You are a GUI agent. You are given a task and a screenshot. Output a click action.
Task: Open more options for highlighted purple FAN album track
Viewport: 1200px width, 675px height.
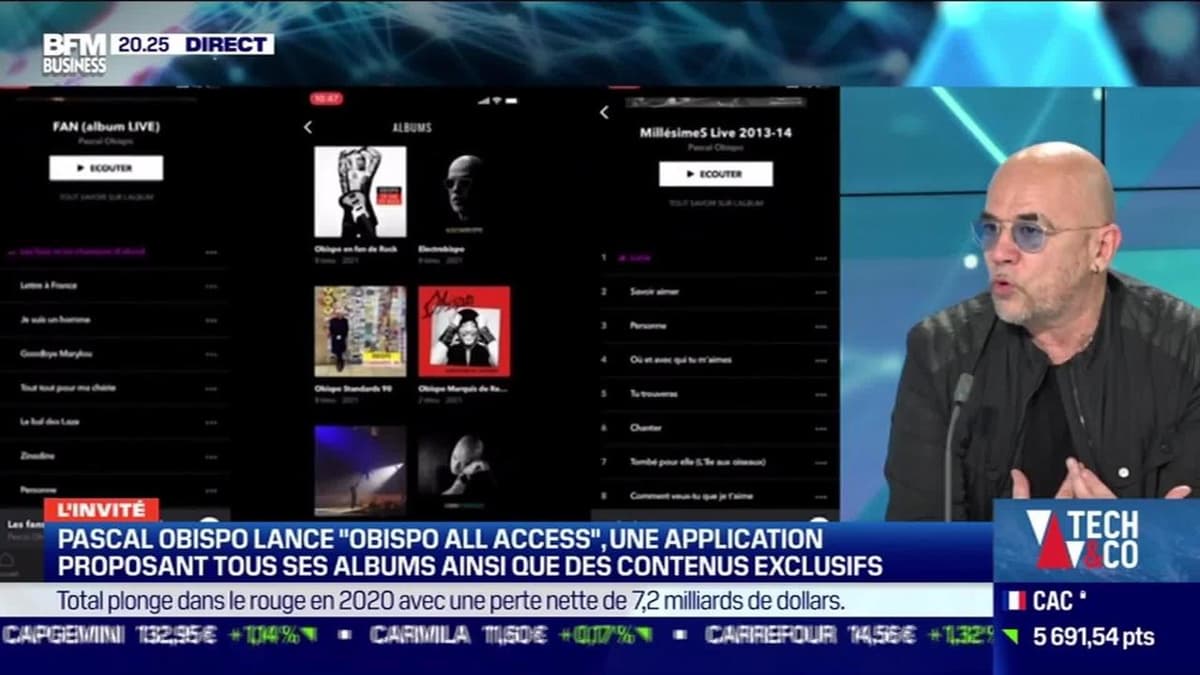[x=211, y=252]
